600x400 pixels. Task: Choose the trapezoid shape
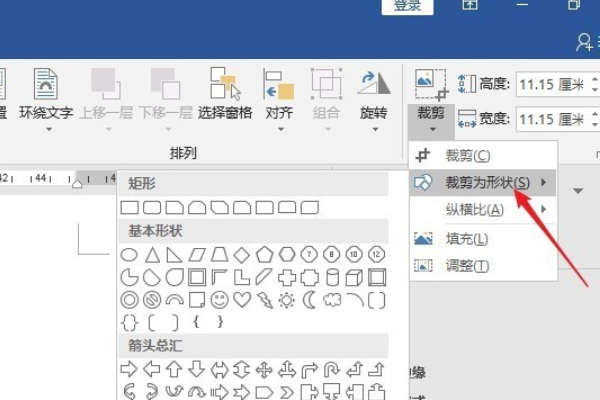click(x=219, y=255)
